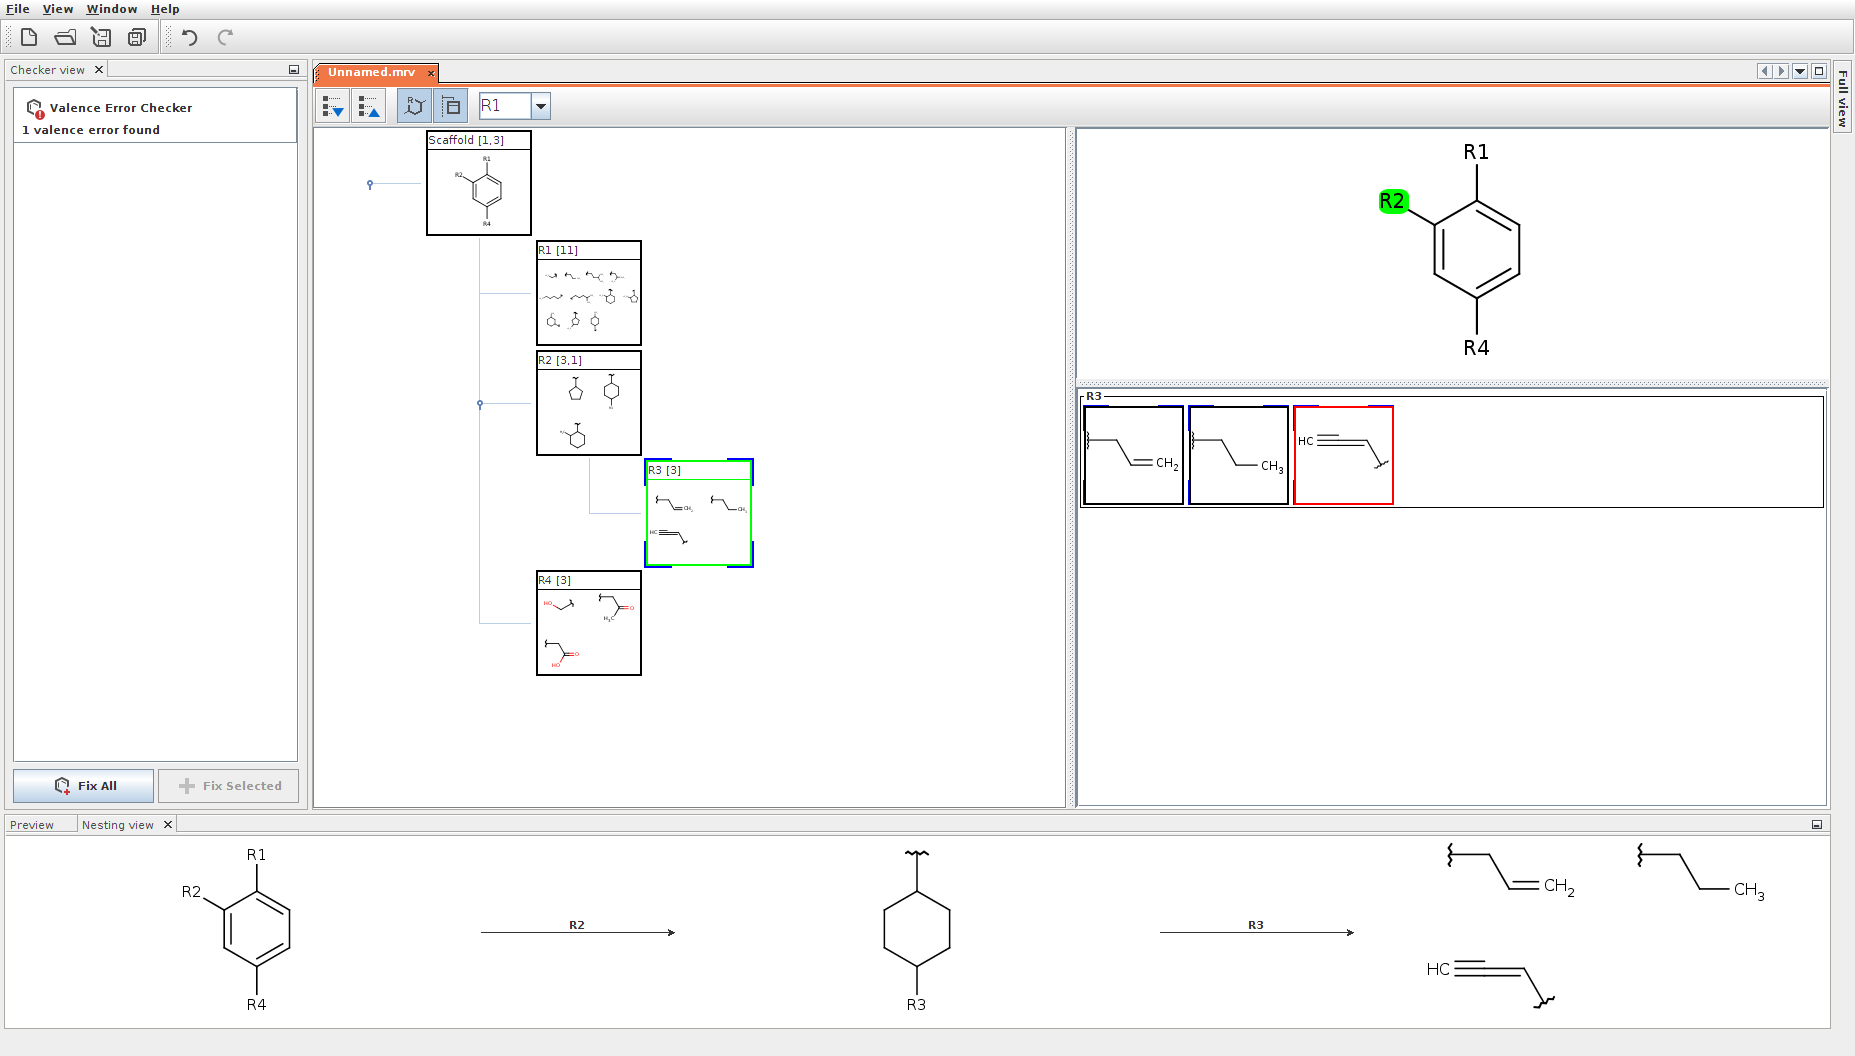This screenshot has height=1056, width=1855.
Task: Click the collapse-all tree icon with up arrow
Action: point(368,106)
